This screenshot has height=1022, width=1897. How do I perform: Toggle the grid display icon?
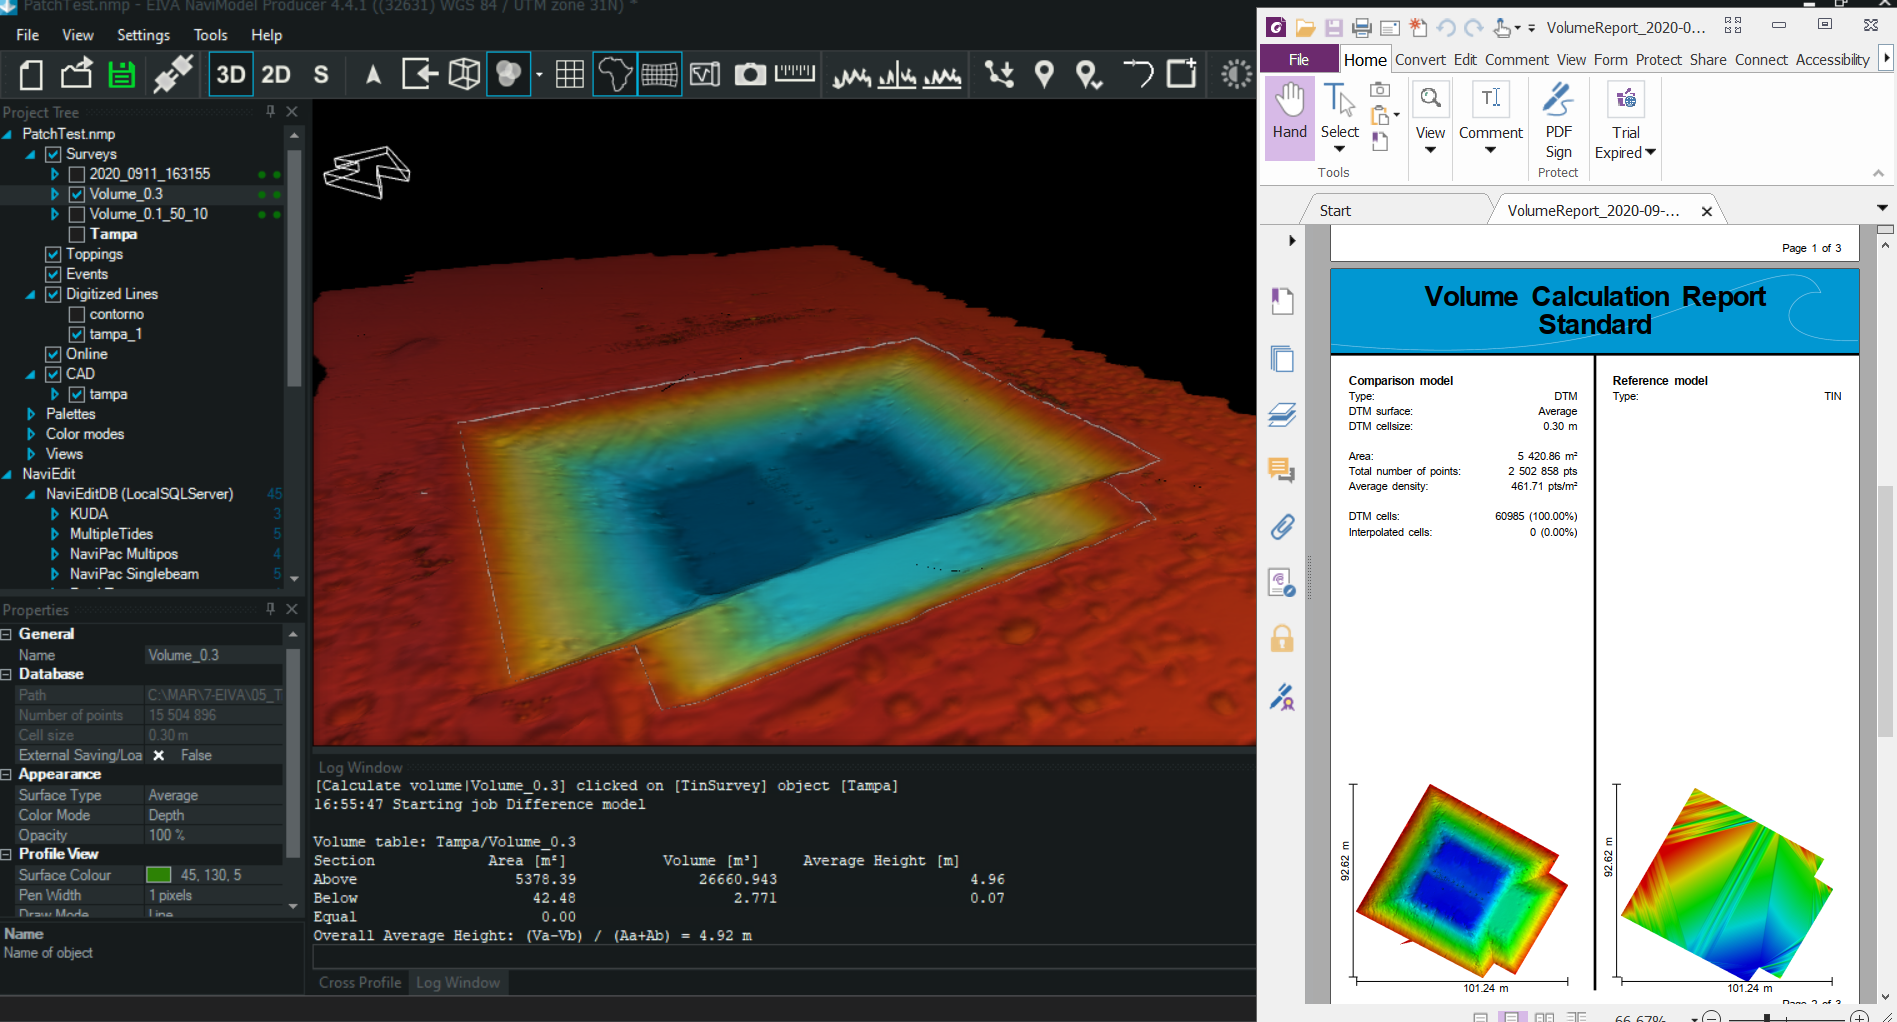click(569, 74)
